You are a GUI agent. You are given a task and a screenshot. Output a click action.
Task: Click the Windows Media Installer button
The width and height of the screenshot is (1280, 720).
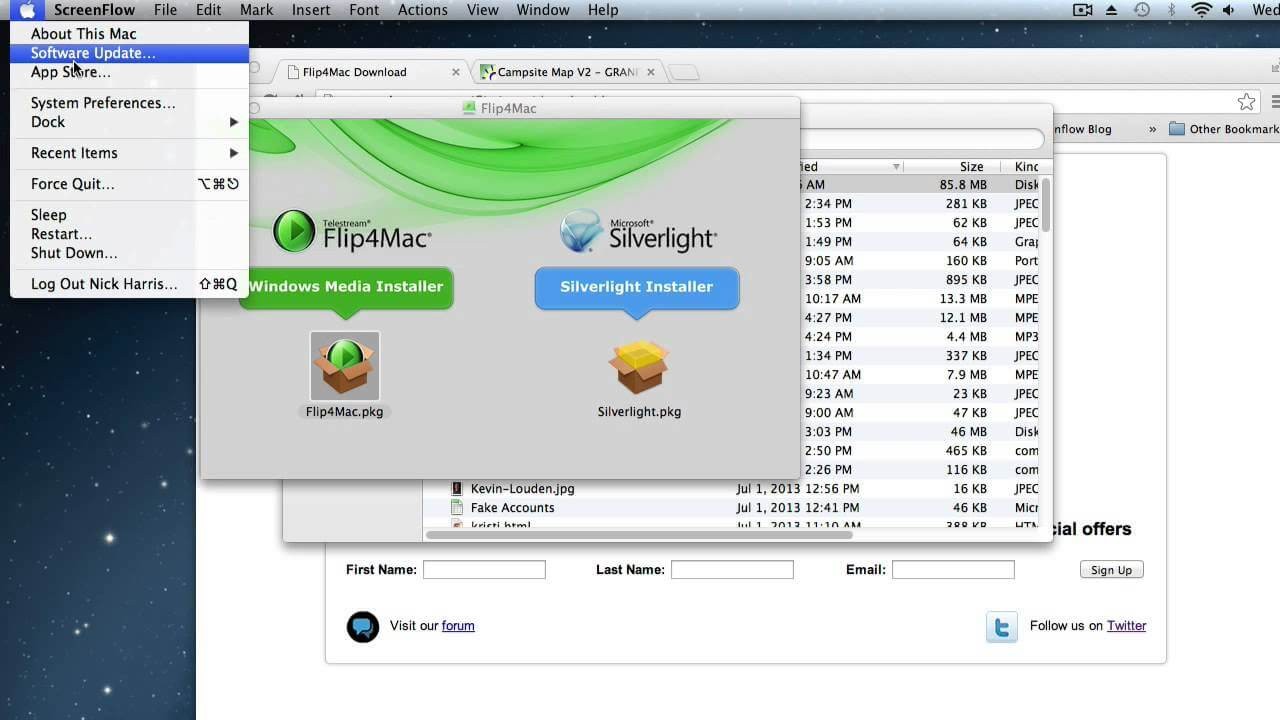click(x=347, y=286)
